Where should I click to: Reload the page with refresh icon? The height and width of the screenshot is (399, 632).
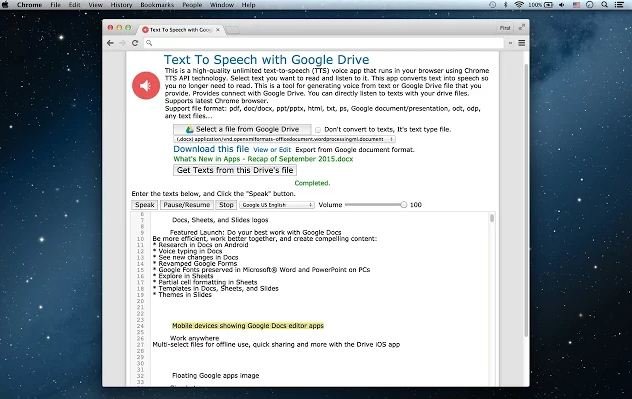coord(135,43)
